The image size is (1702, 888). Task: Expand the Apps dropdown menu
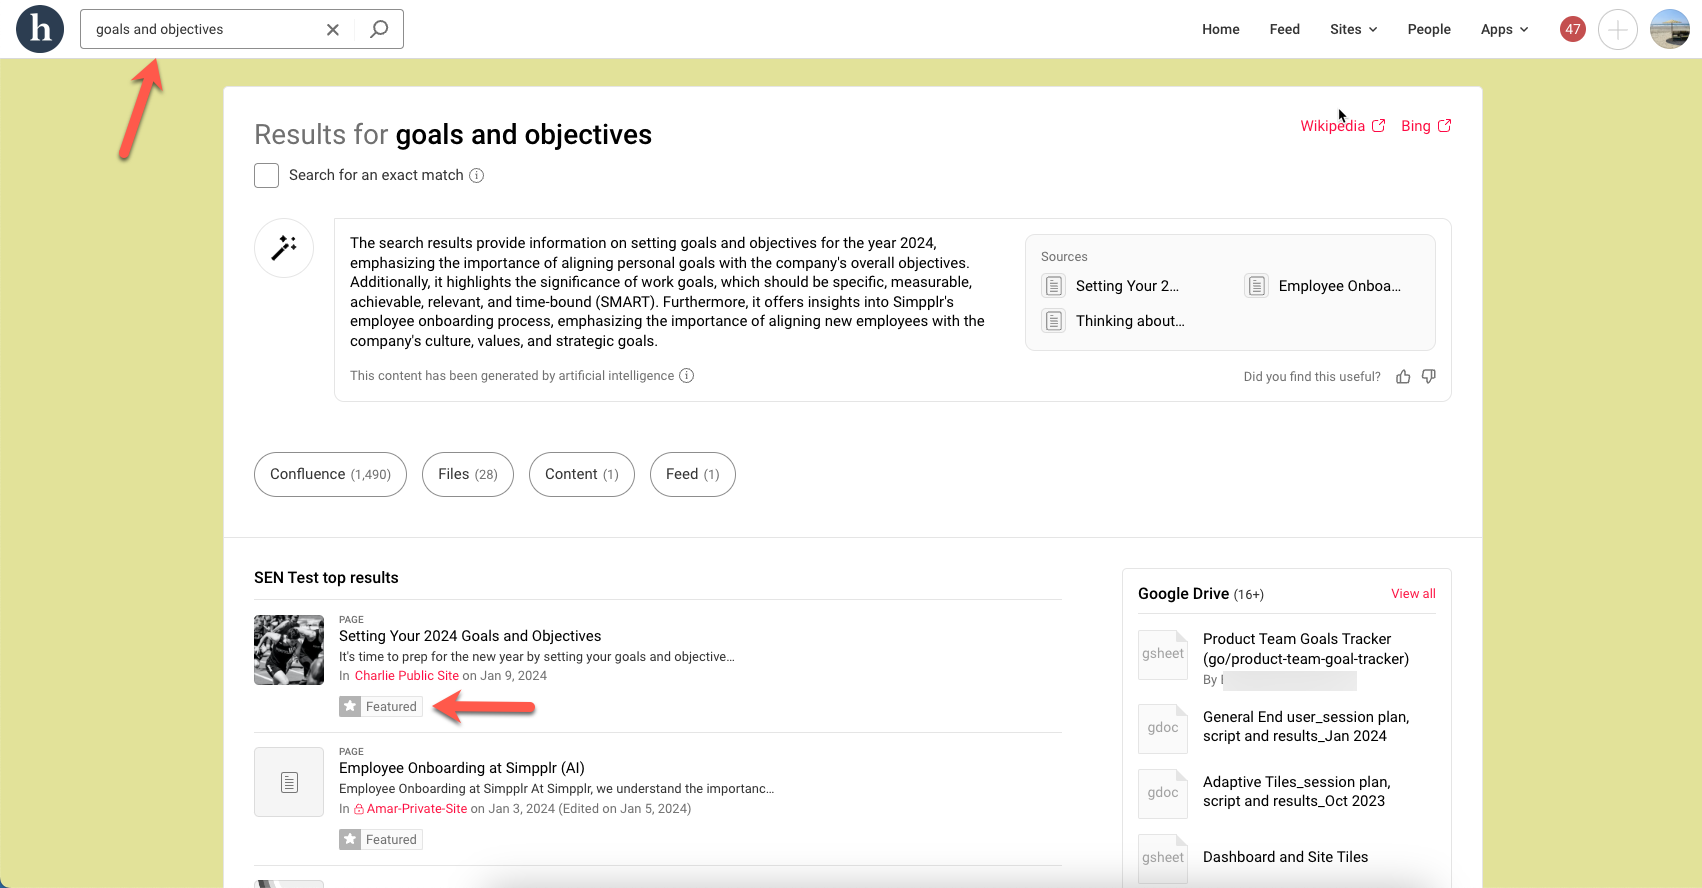point(1504,29)
